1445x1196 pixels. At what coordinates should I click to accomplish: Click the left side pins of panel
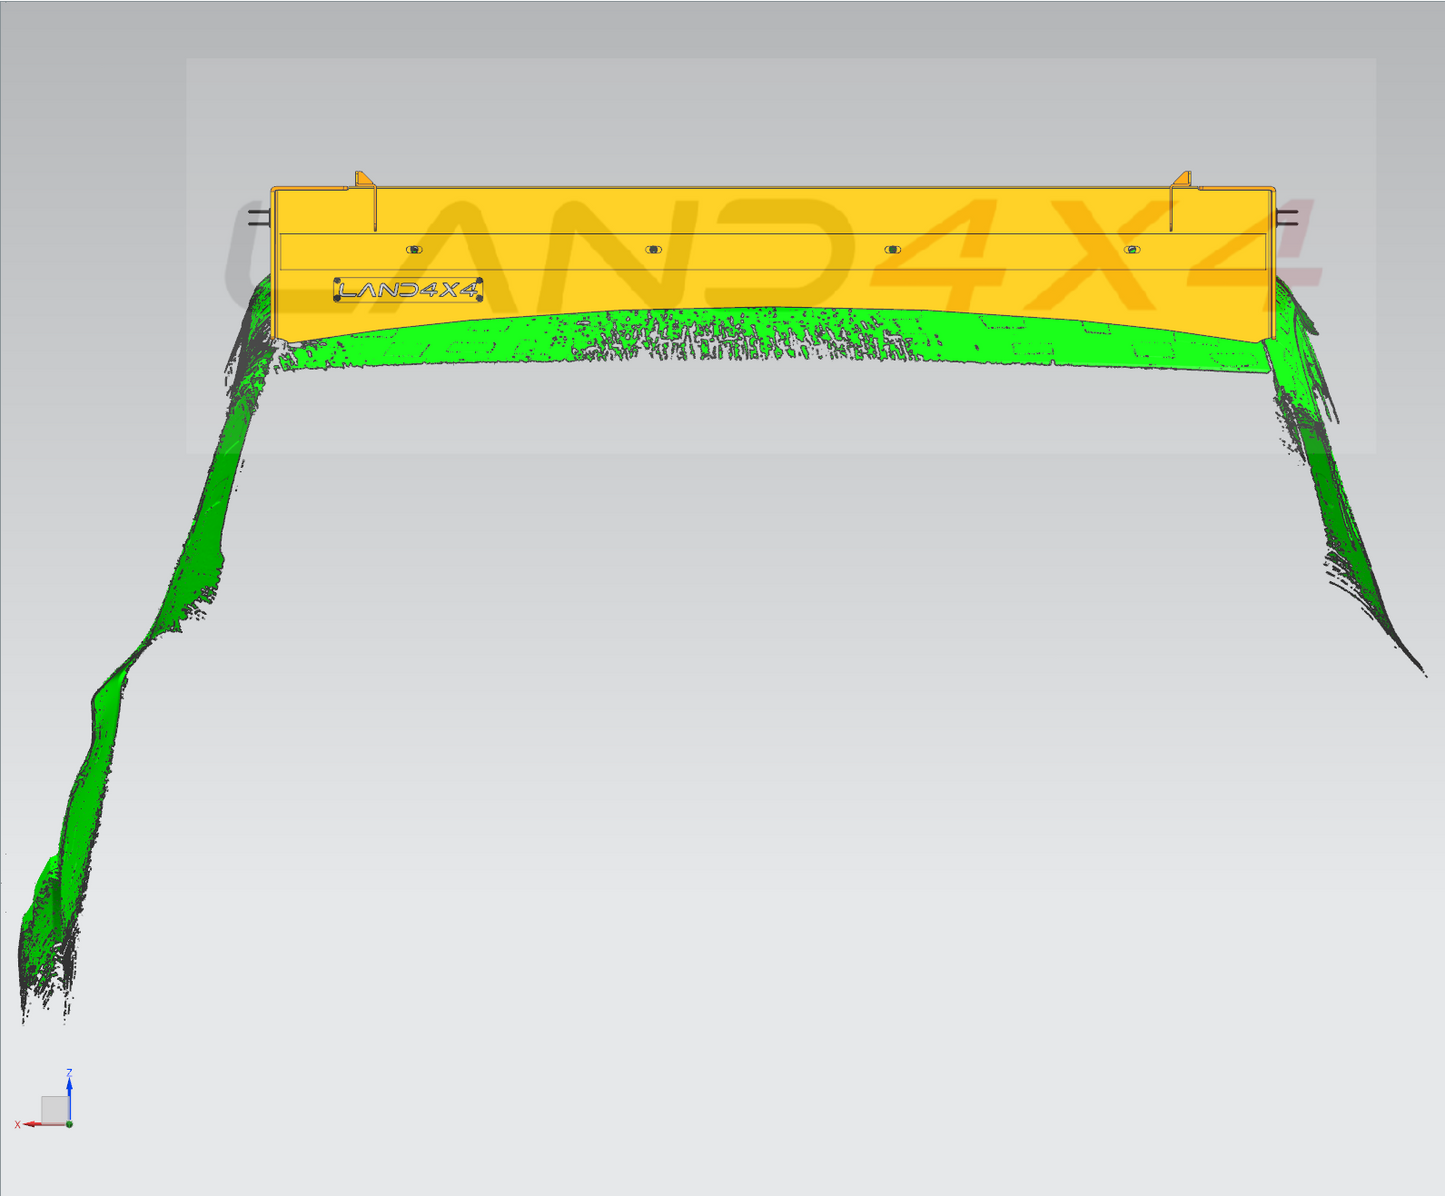pos(258,217)
